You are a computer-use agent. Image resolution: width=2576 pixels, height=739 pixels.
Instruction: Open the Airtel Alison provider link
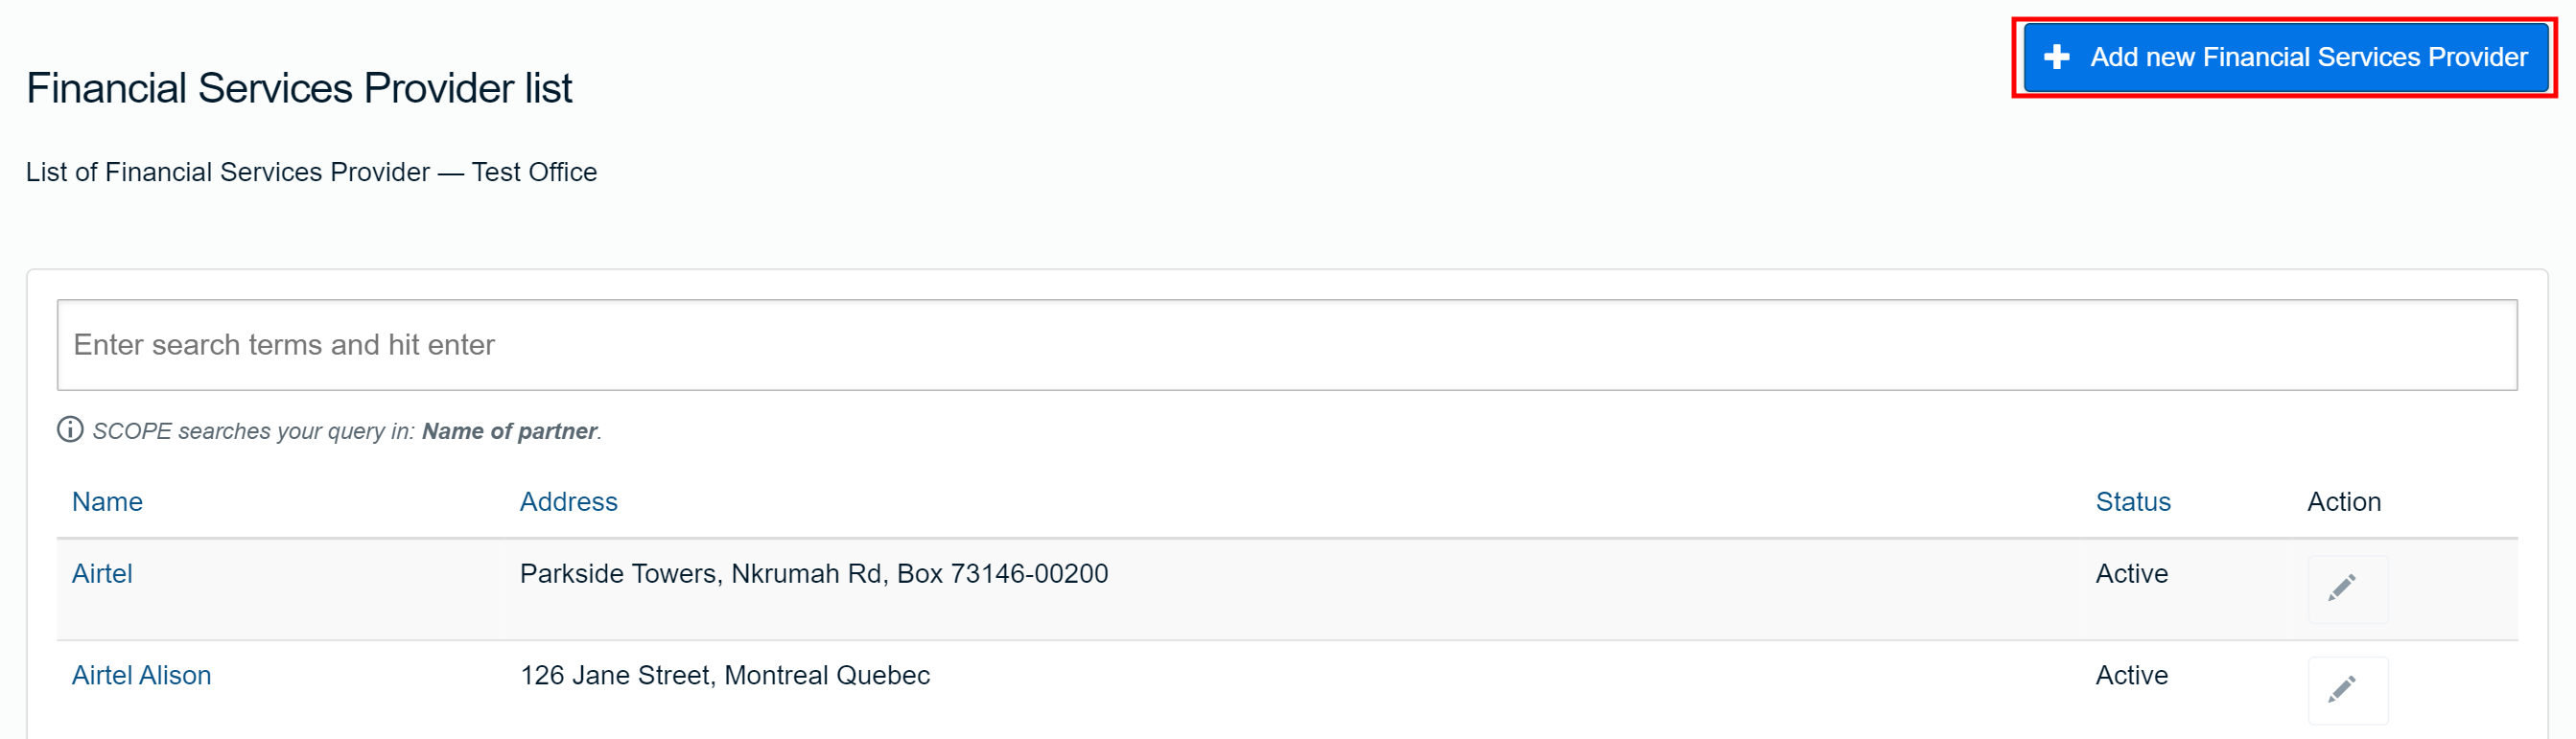point(141,676)
